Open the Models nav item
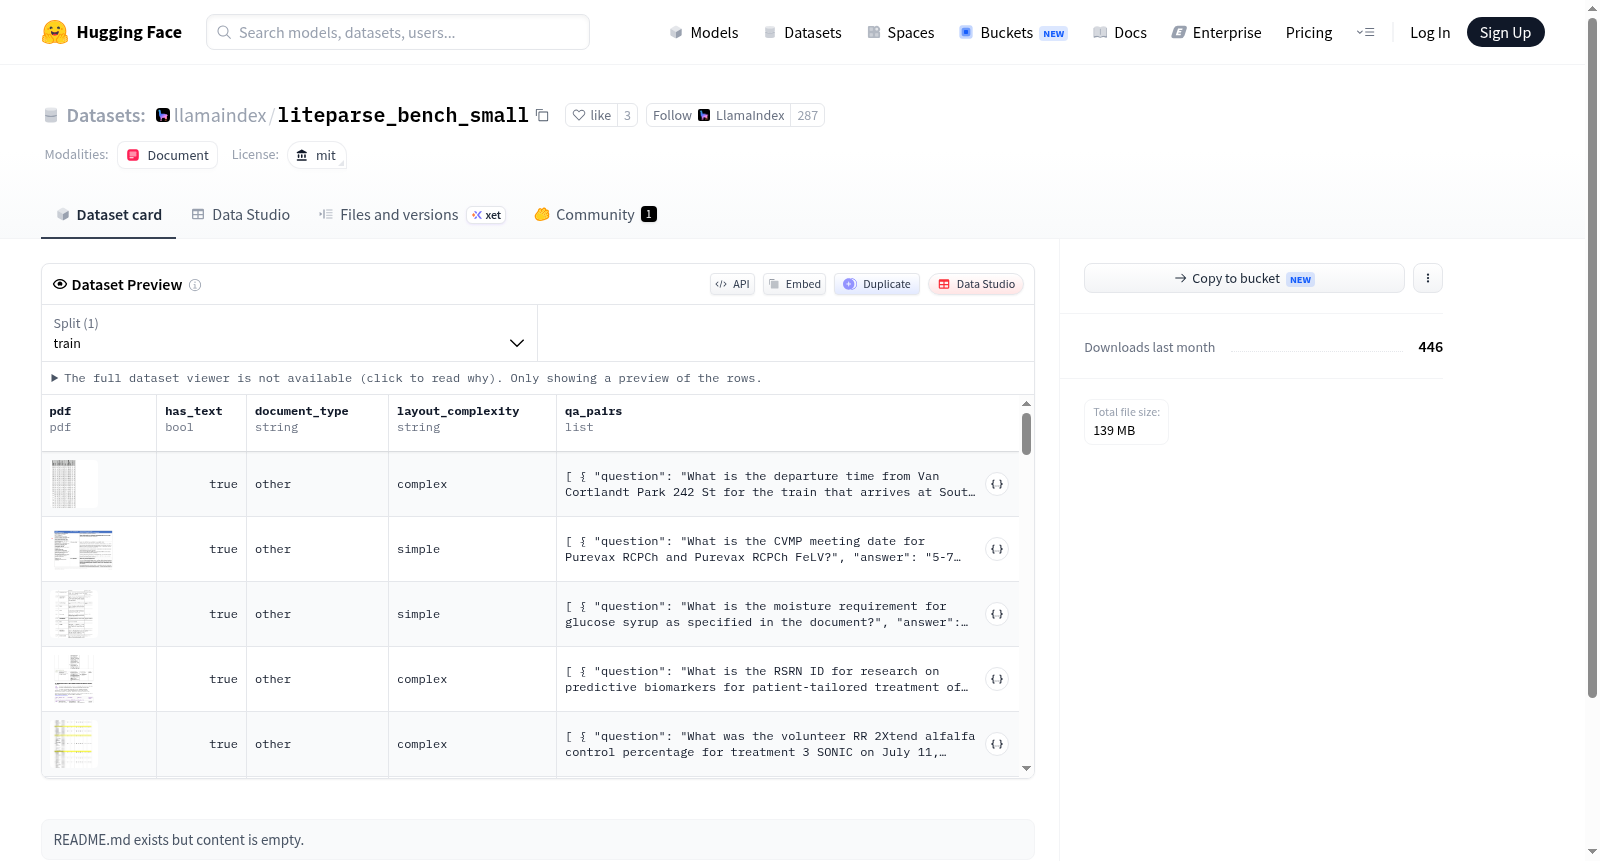The width and height of the screenshot is (1600, 861). 704,32
